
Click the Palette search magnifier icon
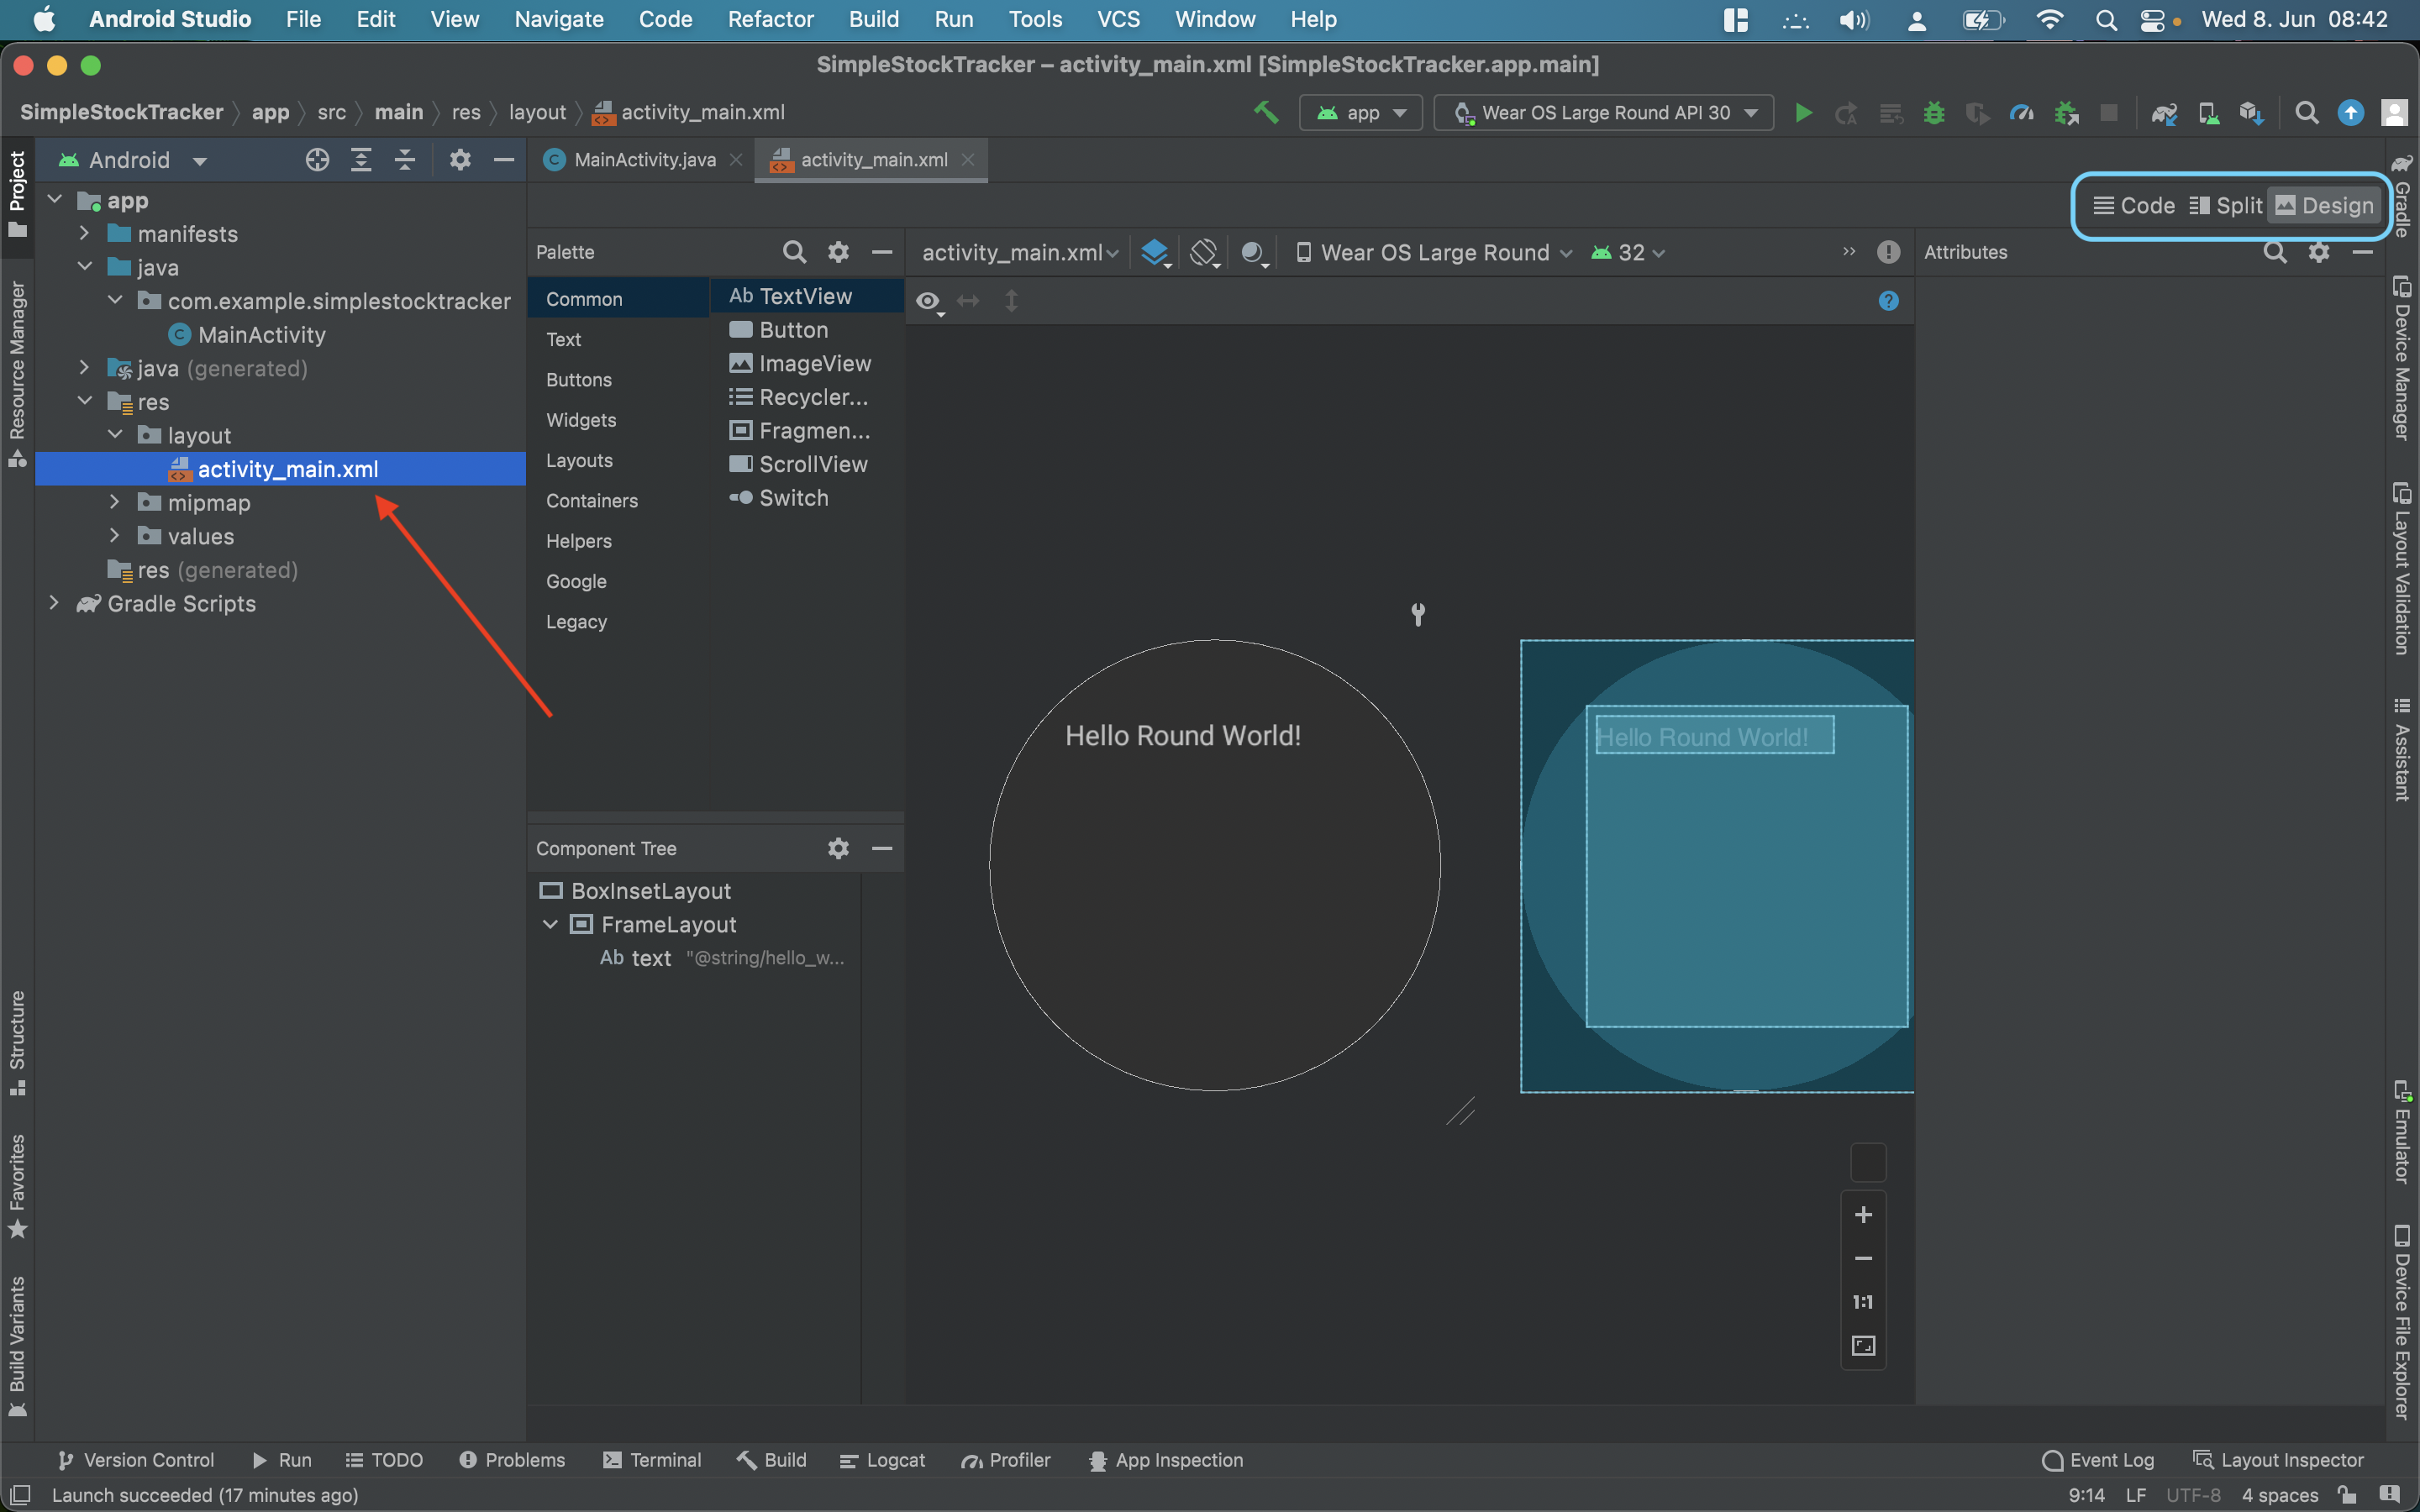[794, 252]
